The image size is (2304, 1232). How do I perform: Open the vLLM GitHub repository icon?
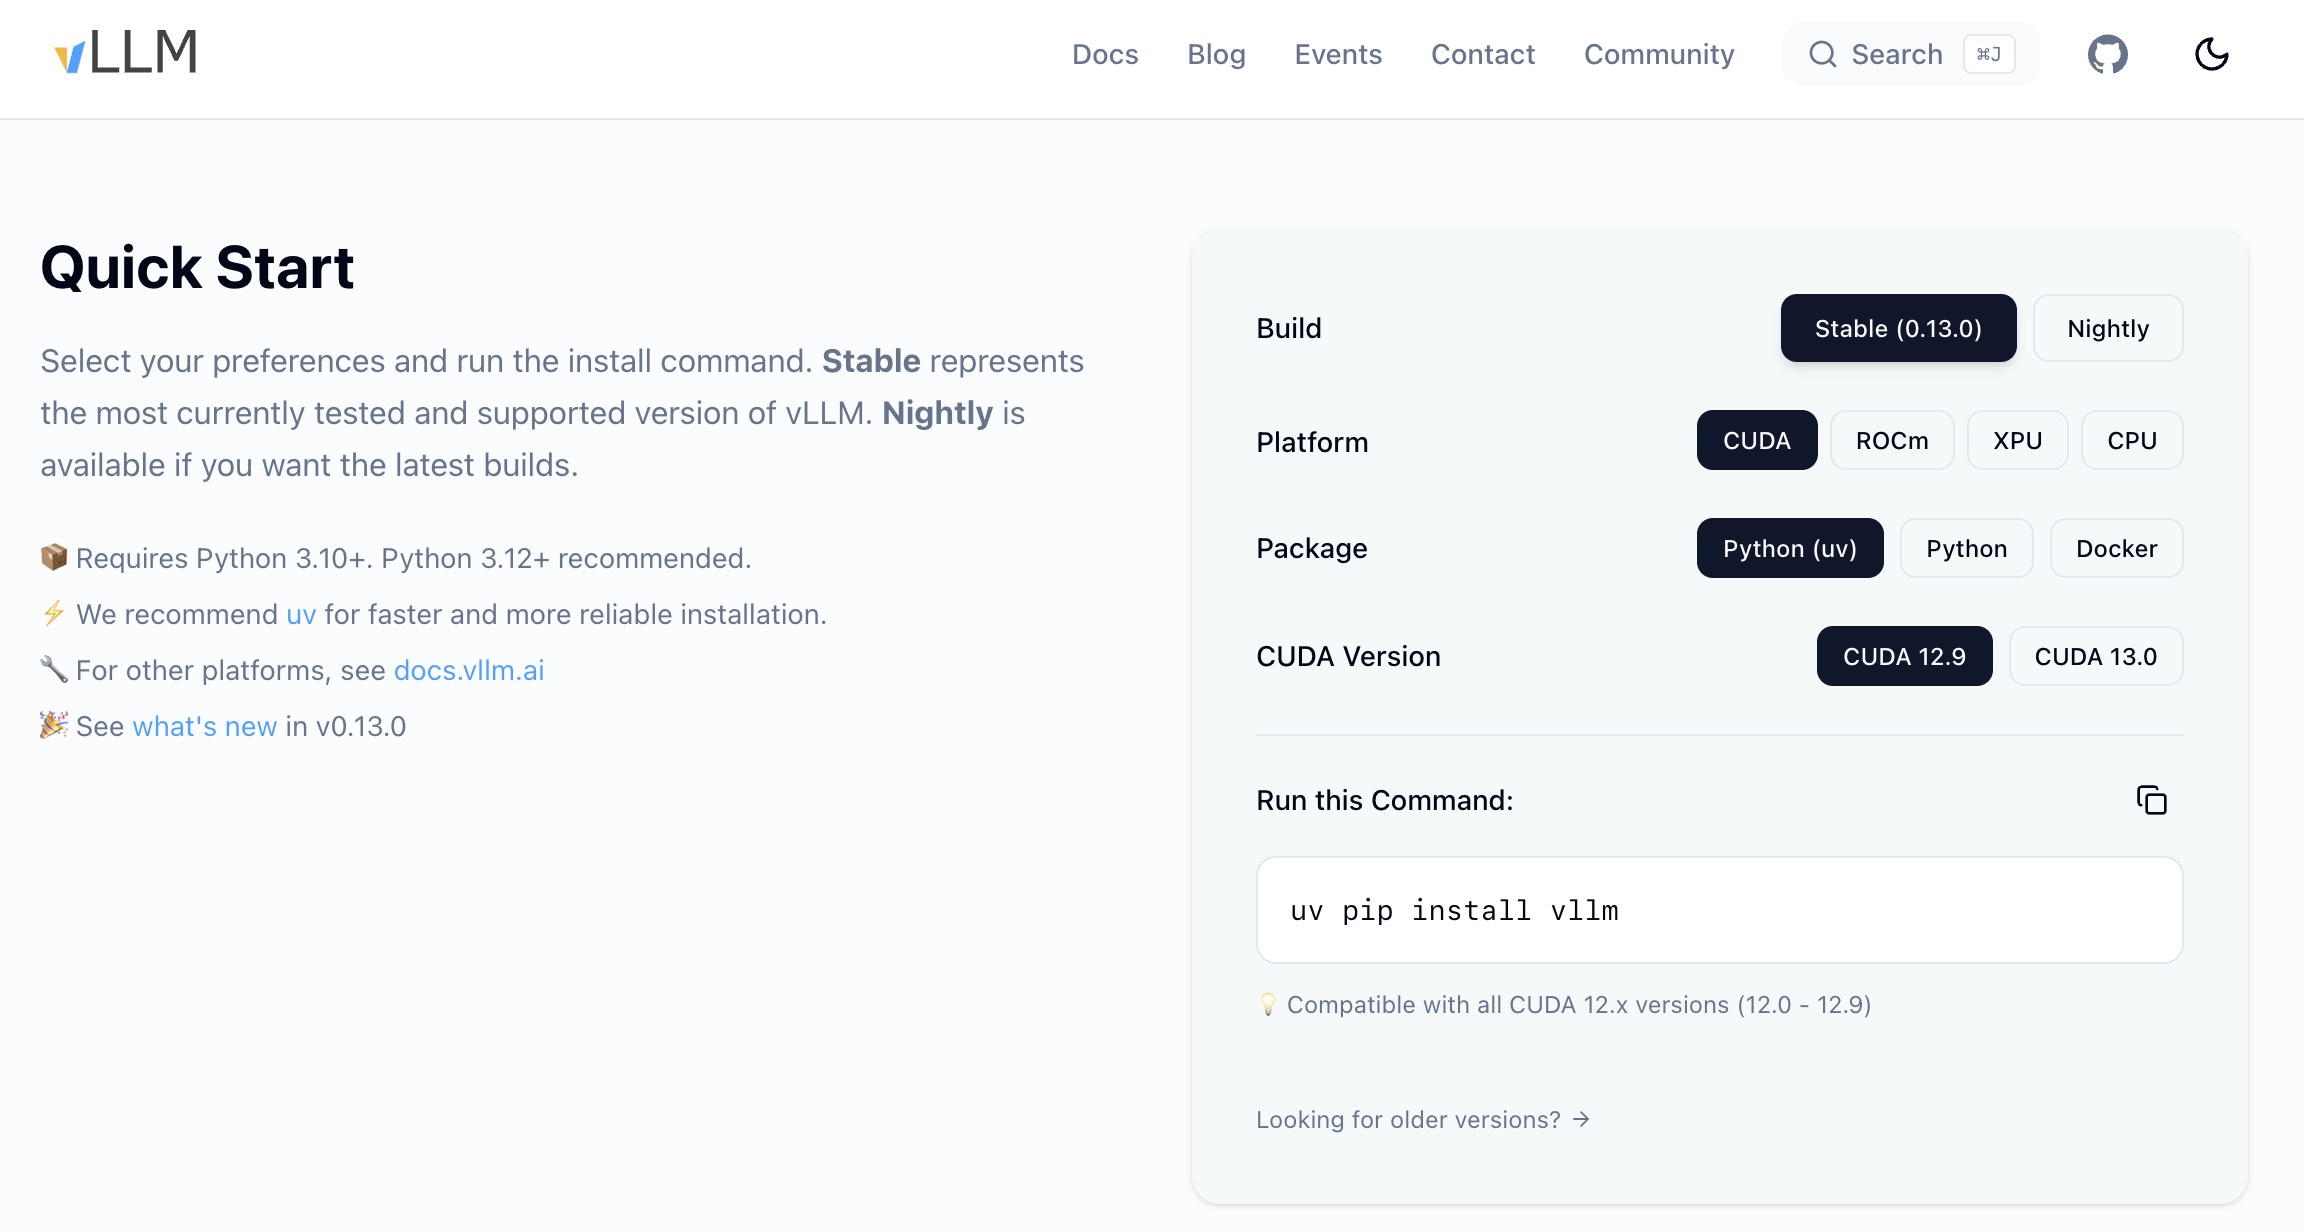[x=2108, y=54]
